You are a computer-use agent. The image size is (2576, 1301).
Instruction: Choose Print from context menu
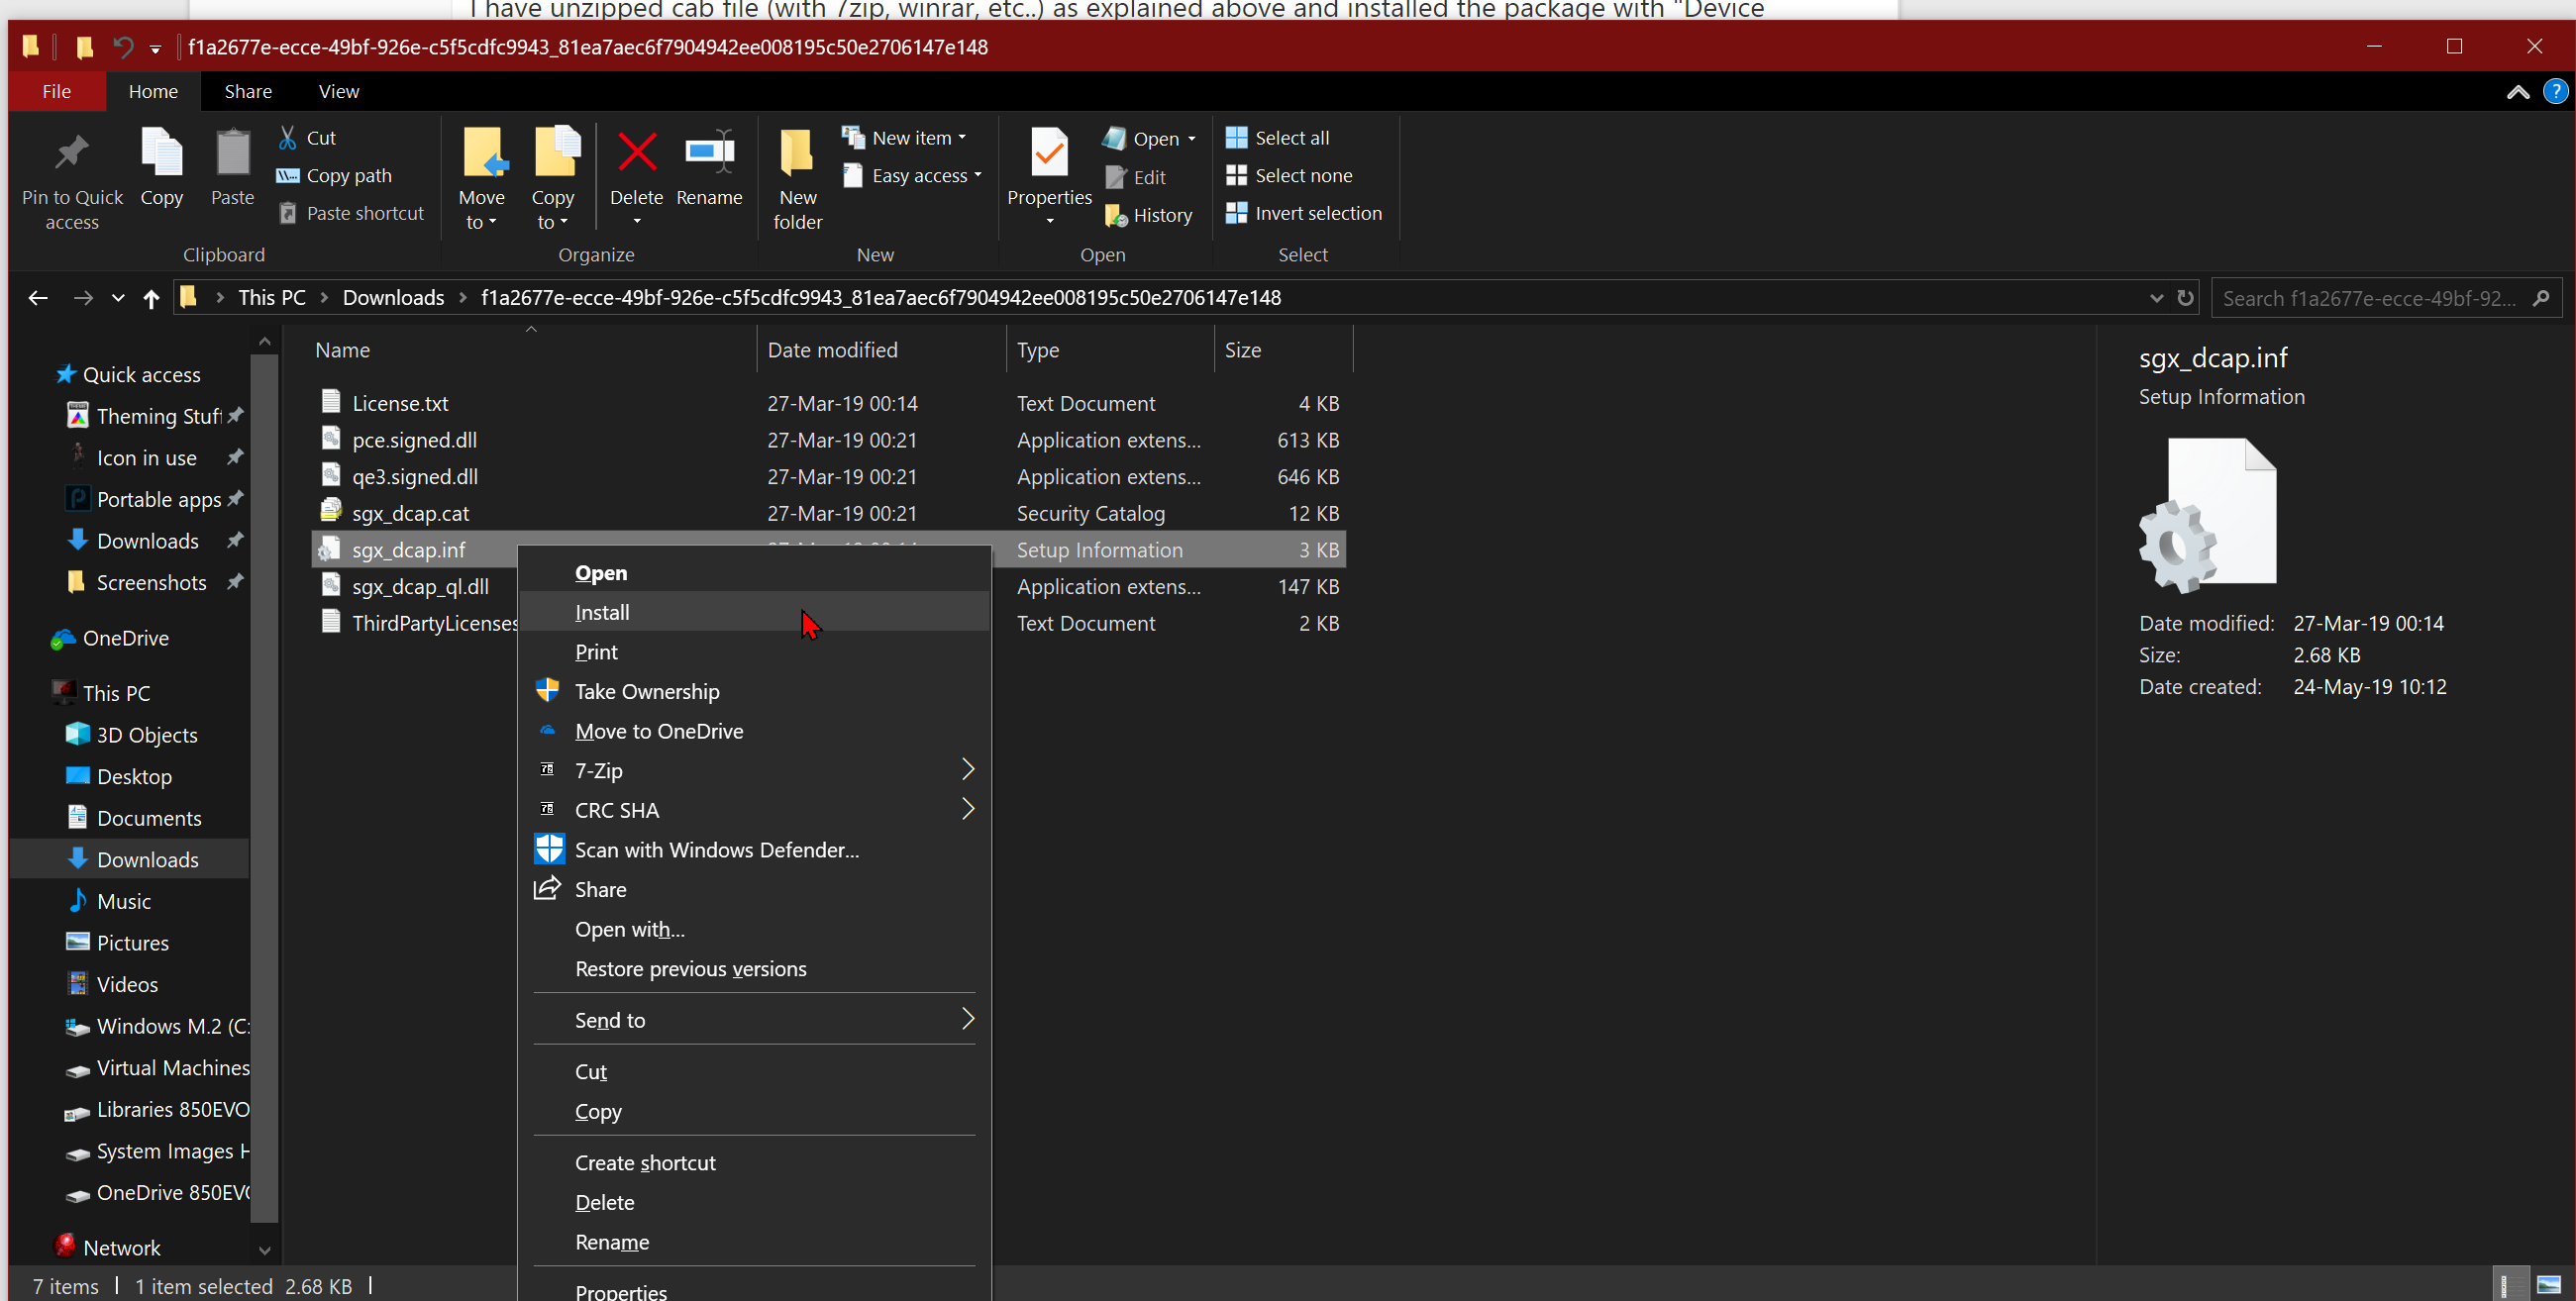pos(755,652)
